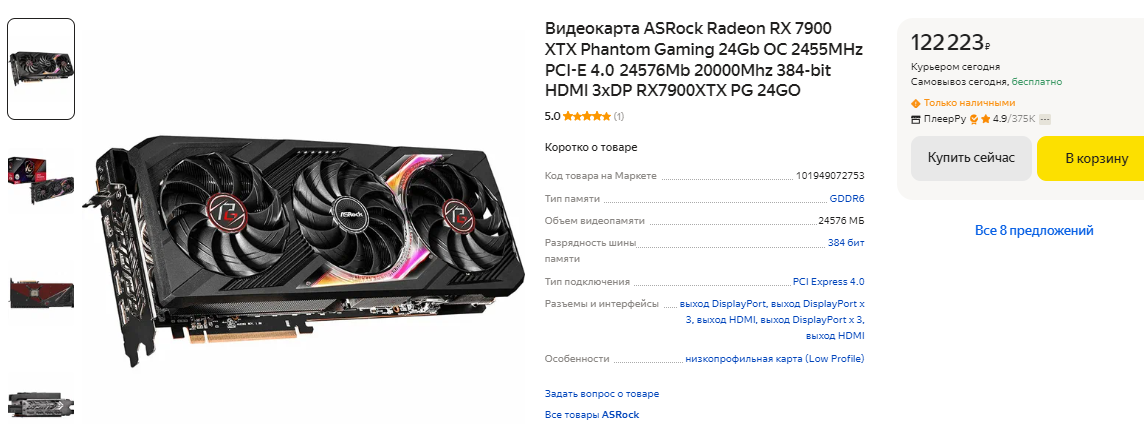Open the 384 бит bus width link

pos(846,242)
